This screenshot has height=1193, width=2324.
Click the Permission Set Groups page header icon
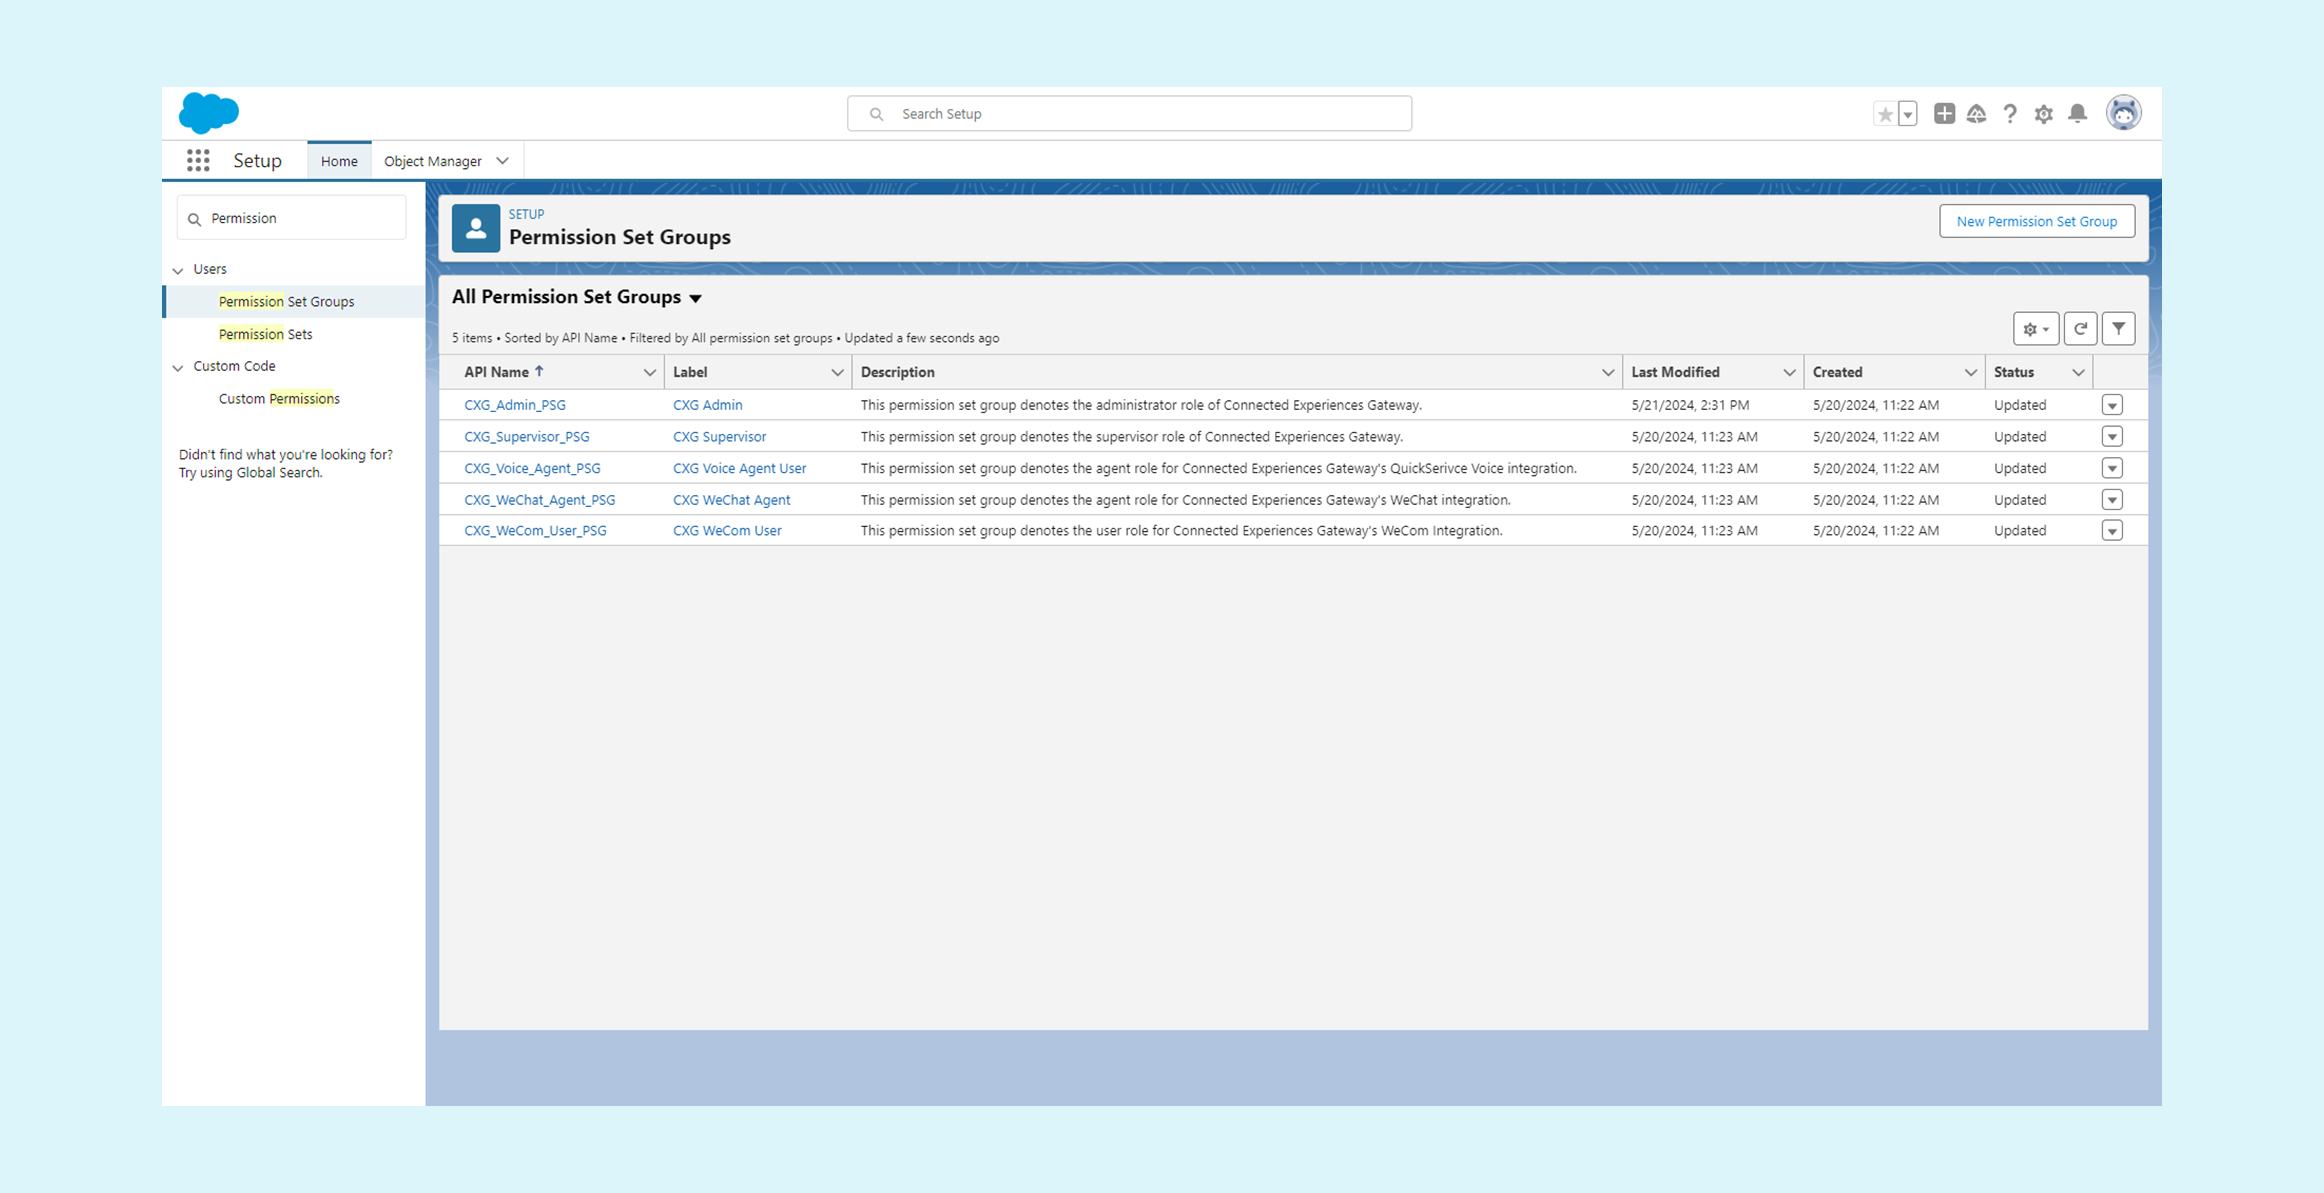click(x=476, y=228)
